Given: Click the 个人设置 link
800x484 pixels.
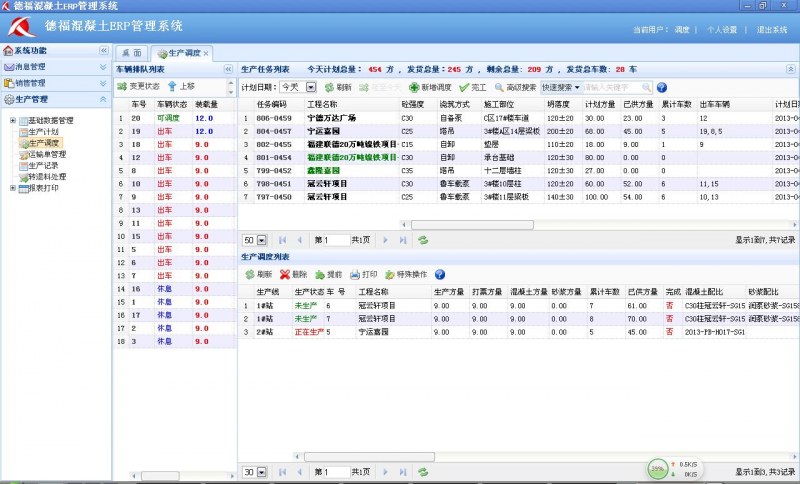Looking at the screenshot, I should pyautogui.click(x=722, y=30).
